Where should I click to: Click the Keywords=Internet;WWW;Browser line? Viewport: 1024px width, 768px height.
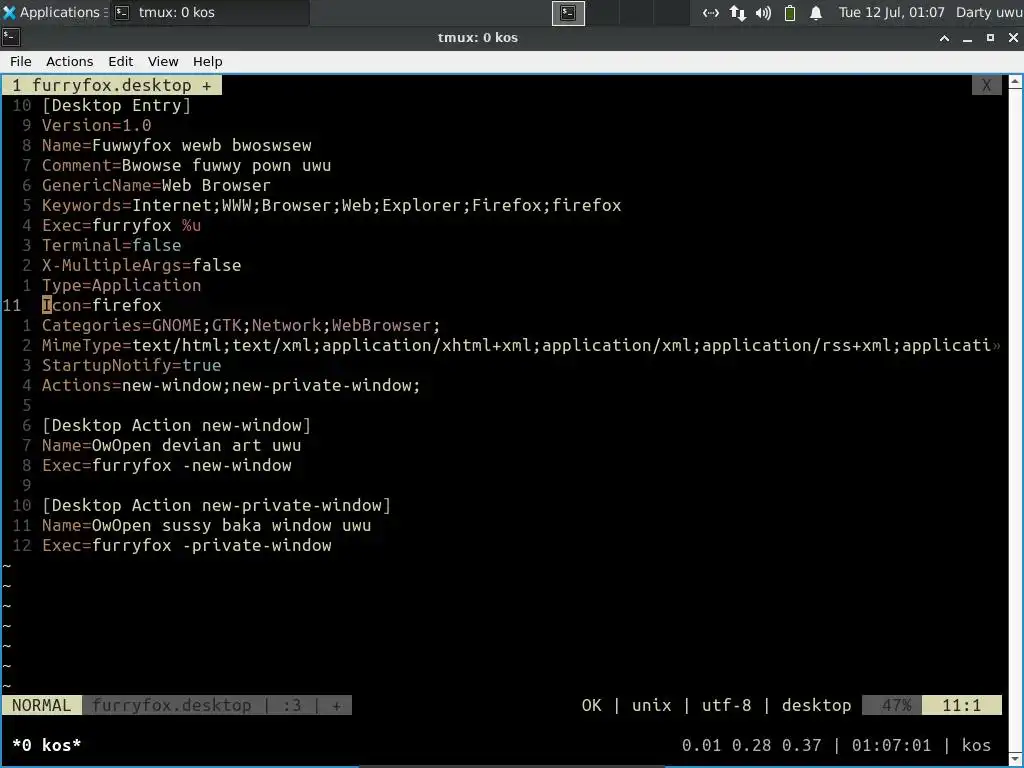tap(332, 205)
